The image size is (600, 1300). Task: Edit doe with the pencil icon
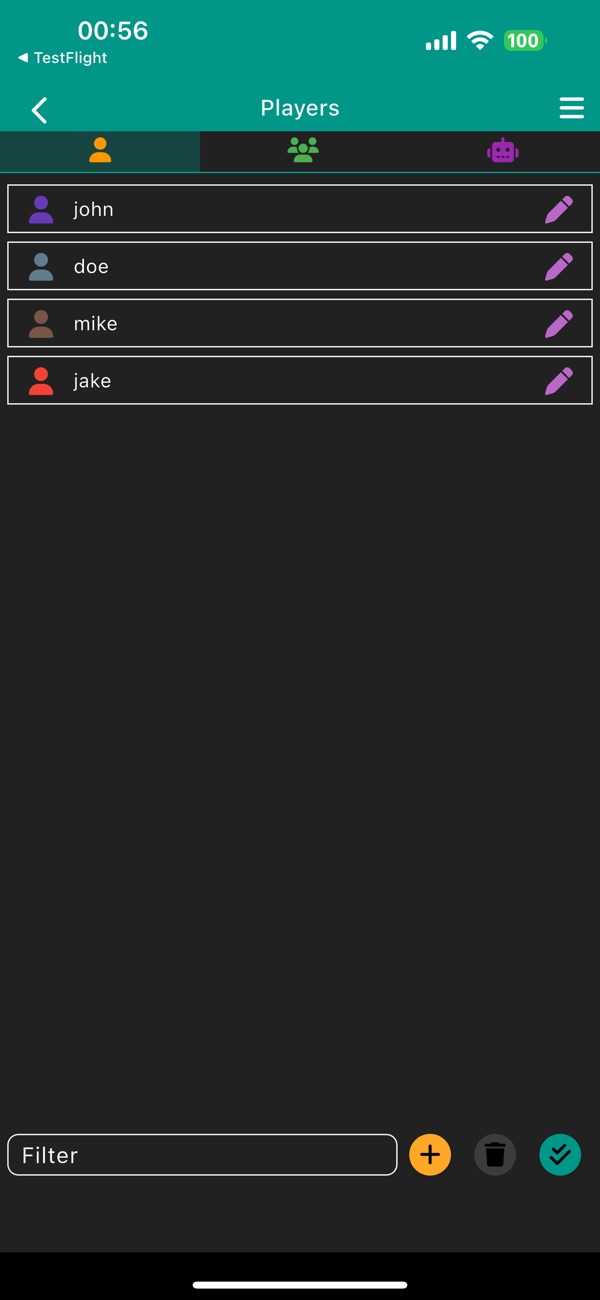click(559, 266)
